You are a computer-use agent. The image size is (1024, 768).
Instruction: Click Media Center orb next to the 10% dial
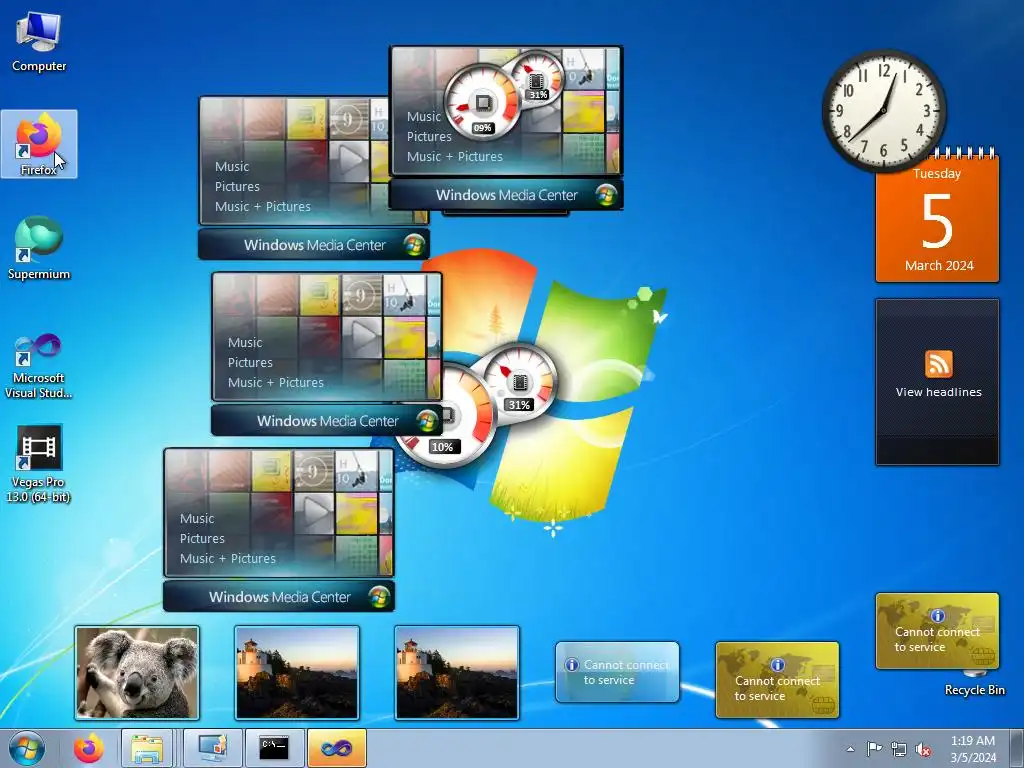pos(427,421)
